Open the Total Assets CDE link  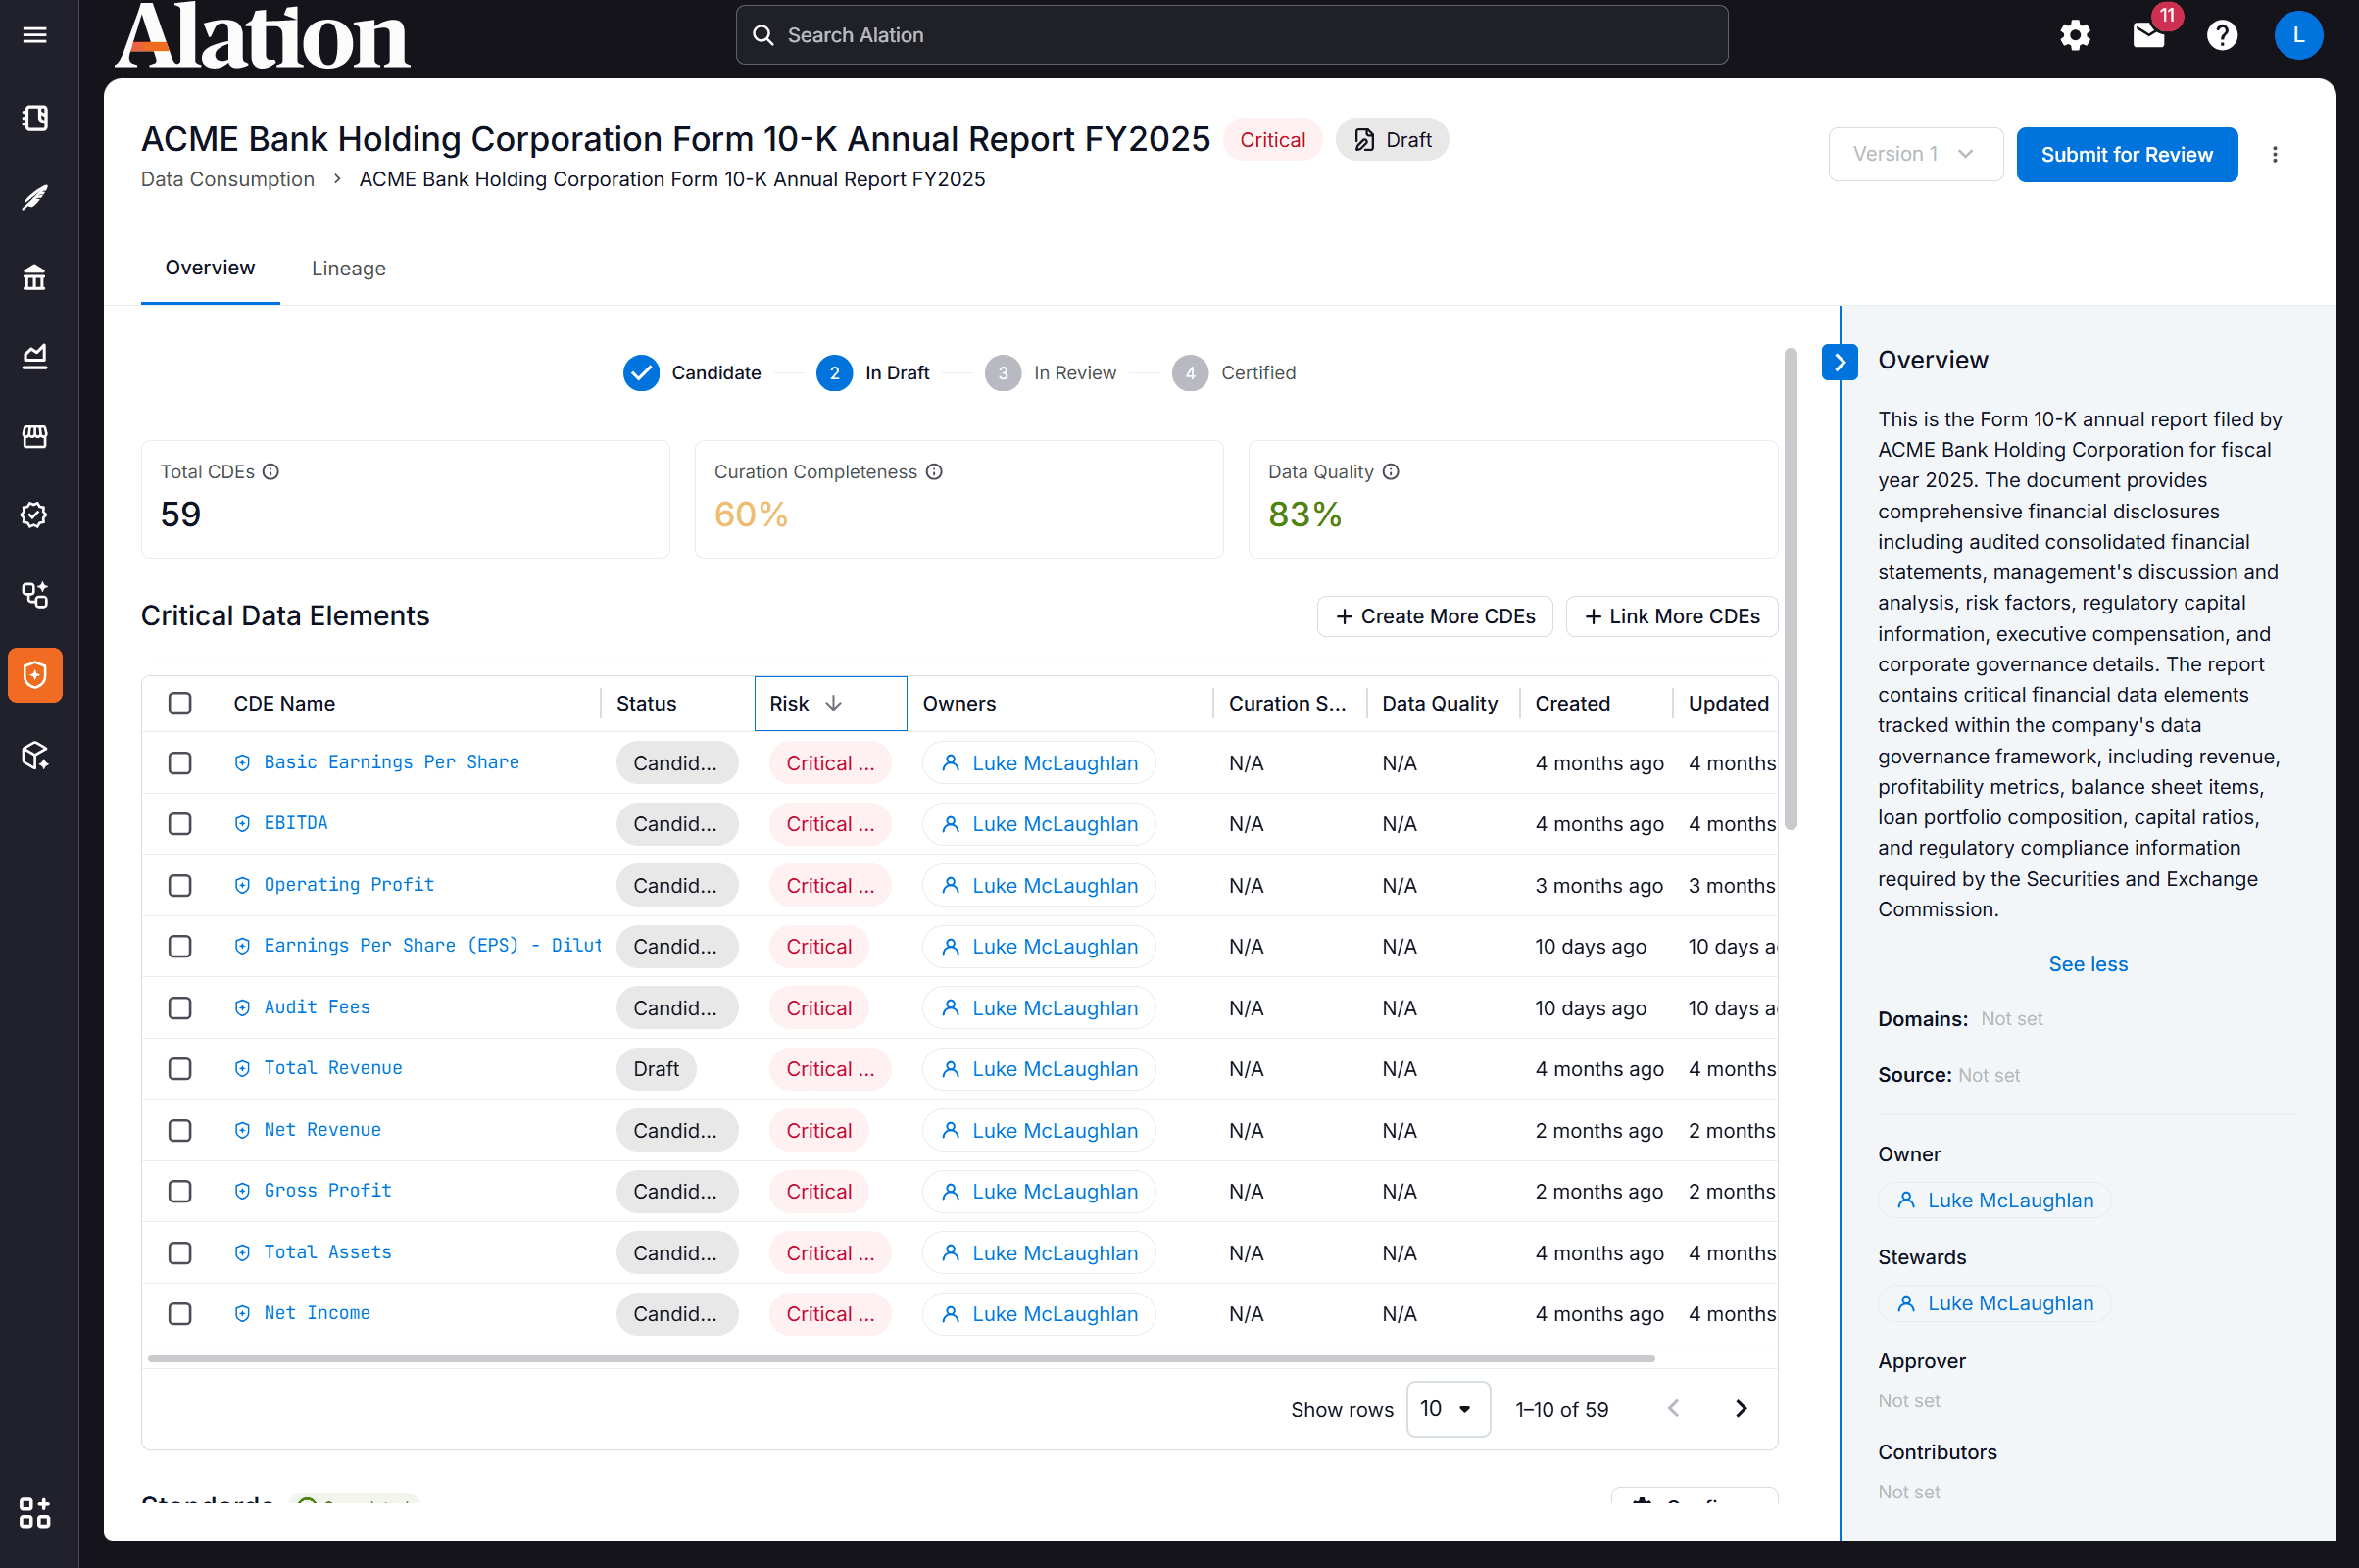pyautogui.click(x=328, y=1252)
